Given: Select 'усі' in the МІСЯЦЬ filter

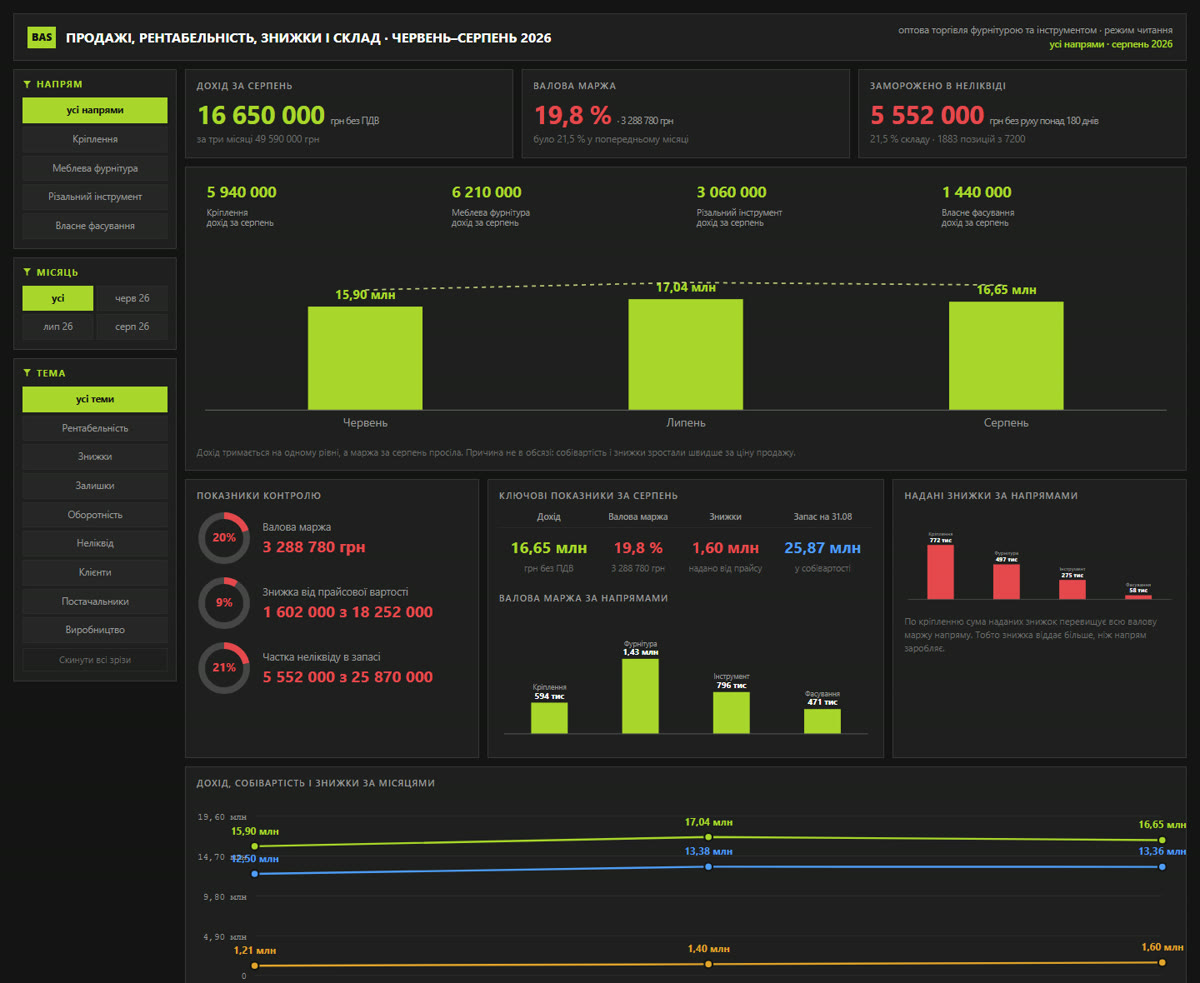Looking at the screenshot, I should [x=58, y=298].
